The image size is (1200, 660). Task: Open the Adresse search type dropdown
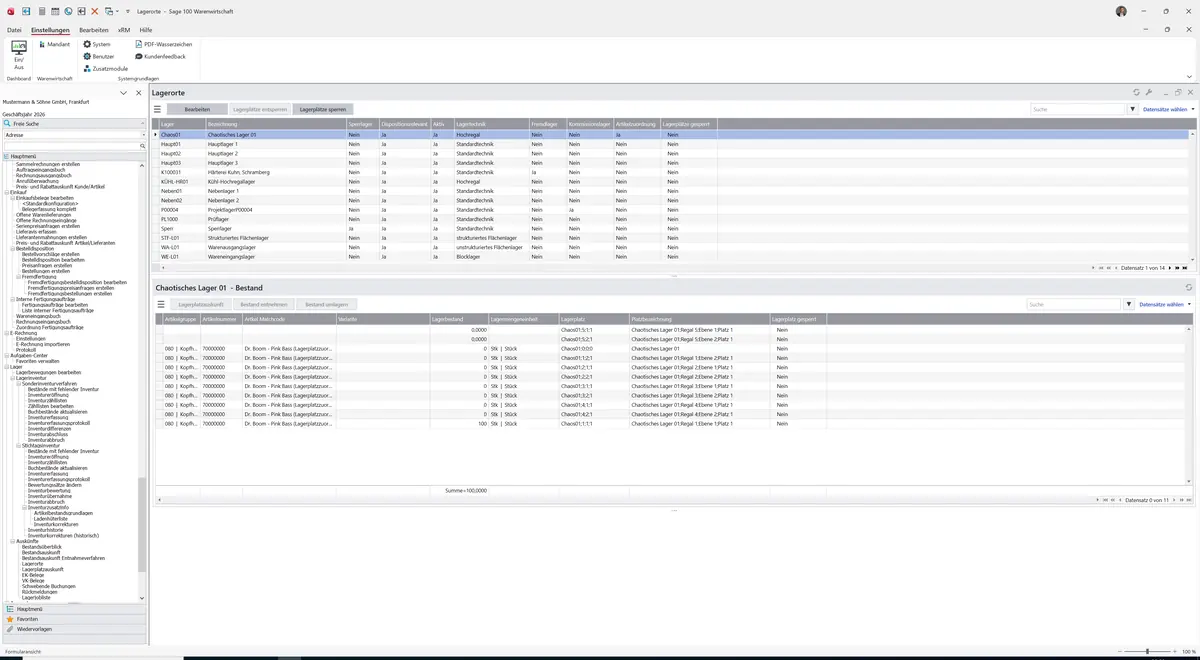point(74,135)
